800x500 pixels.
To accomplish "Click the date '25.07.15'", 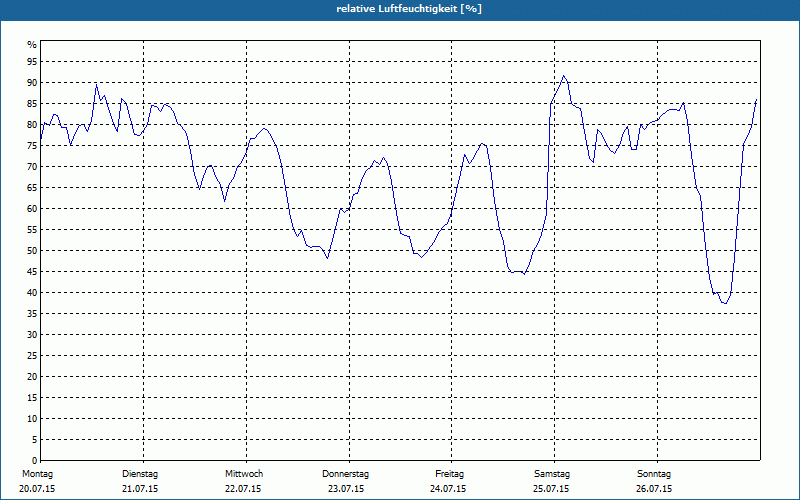I will pyautogui.click(x=551, y=489).
